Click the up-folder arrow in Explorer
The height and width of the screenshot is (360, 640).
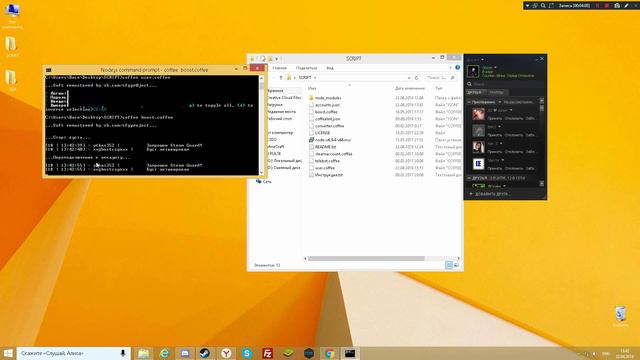281,78
